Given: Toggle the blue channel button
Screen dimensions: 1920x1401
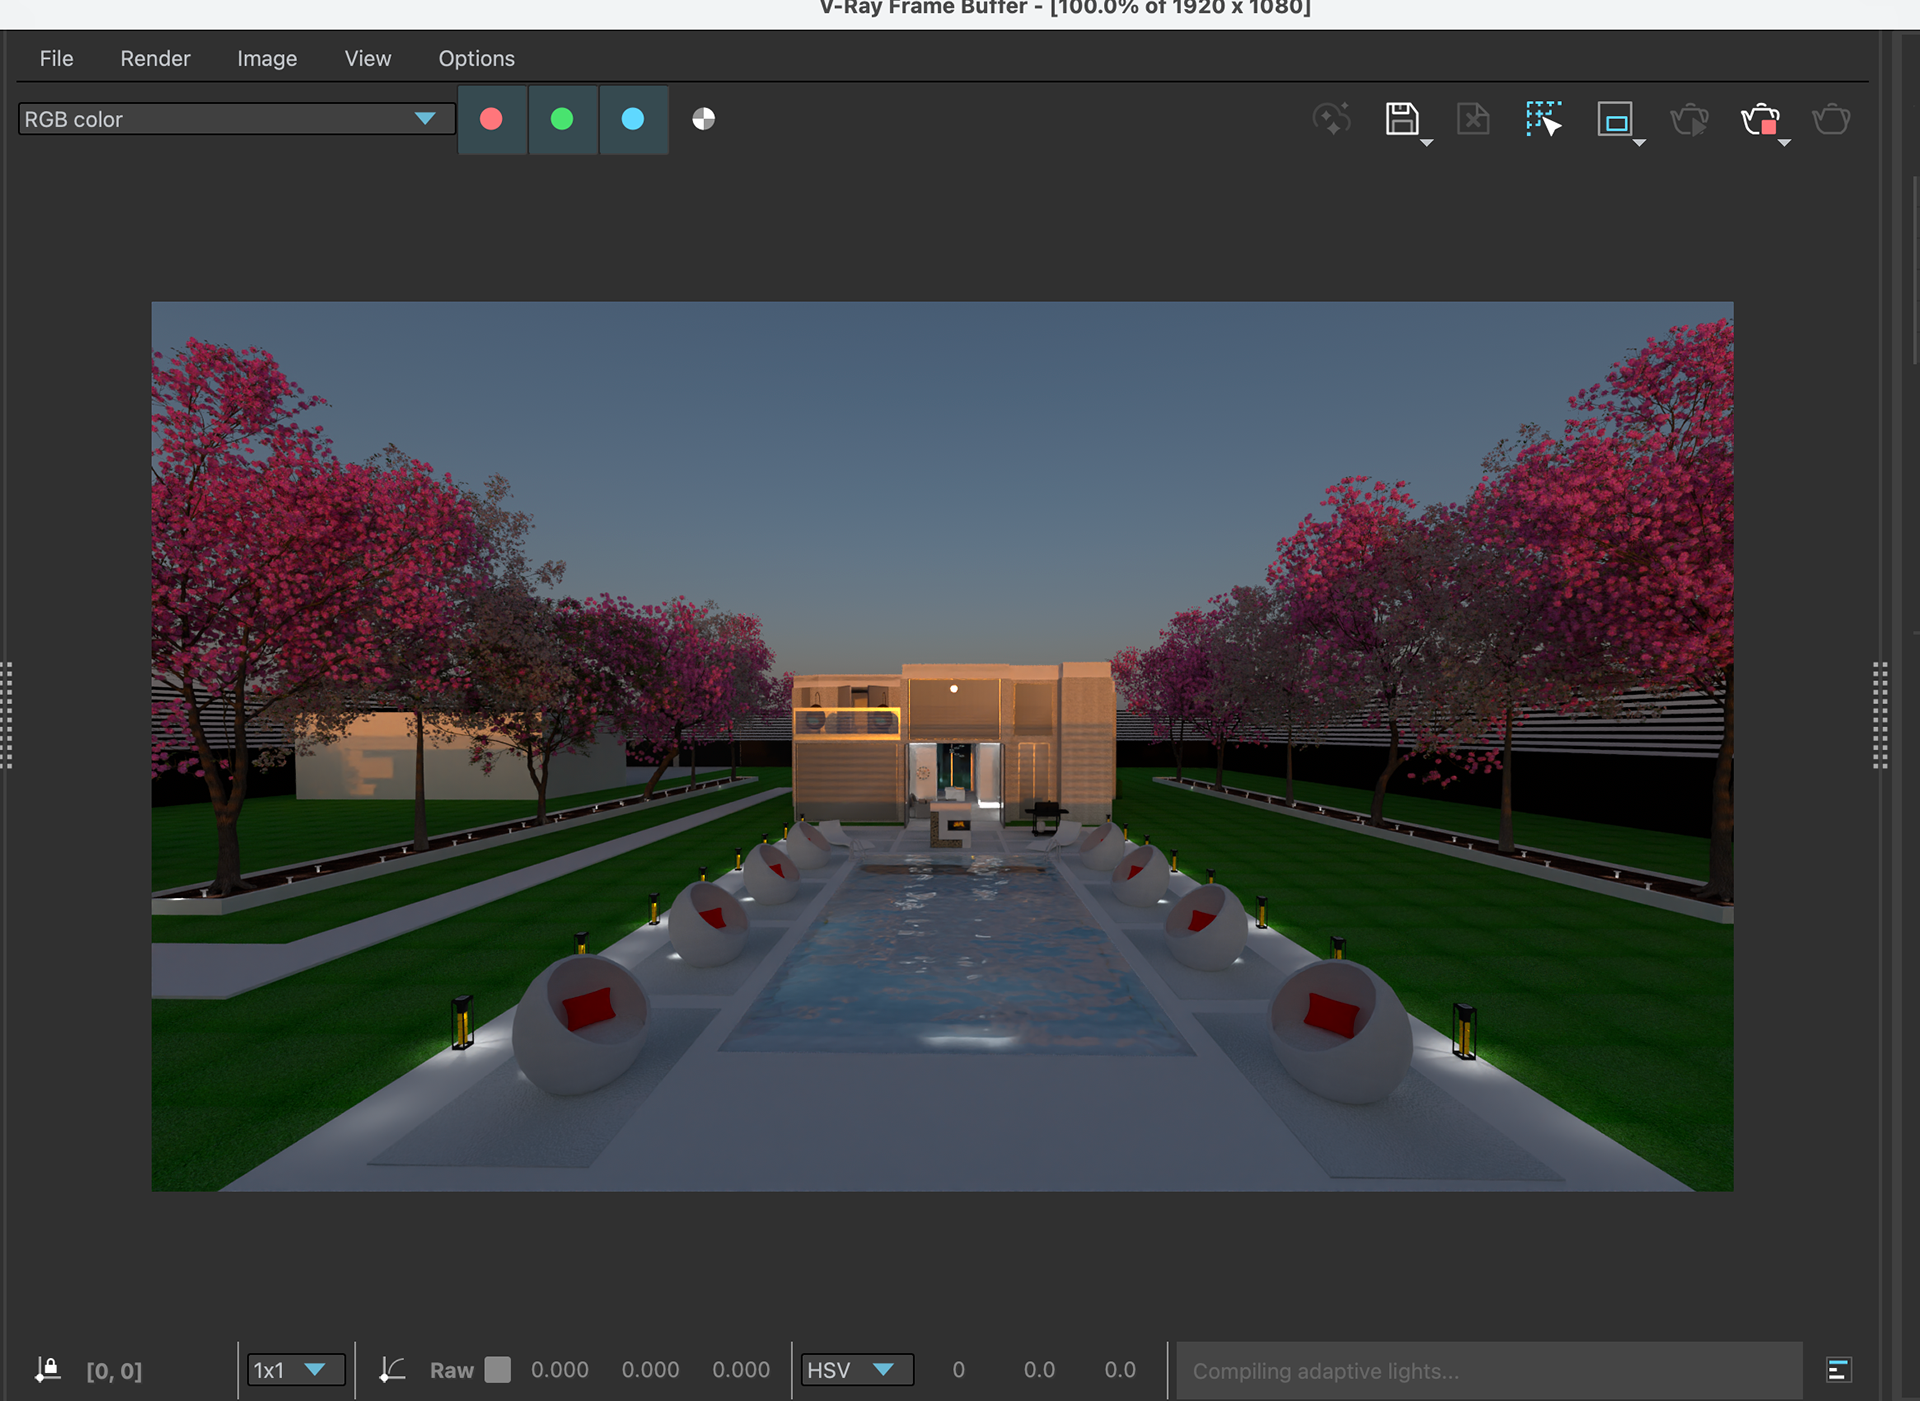Looking at the screenshot, I should [632, 119].
